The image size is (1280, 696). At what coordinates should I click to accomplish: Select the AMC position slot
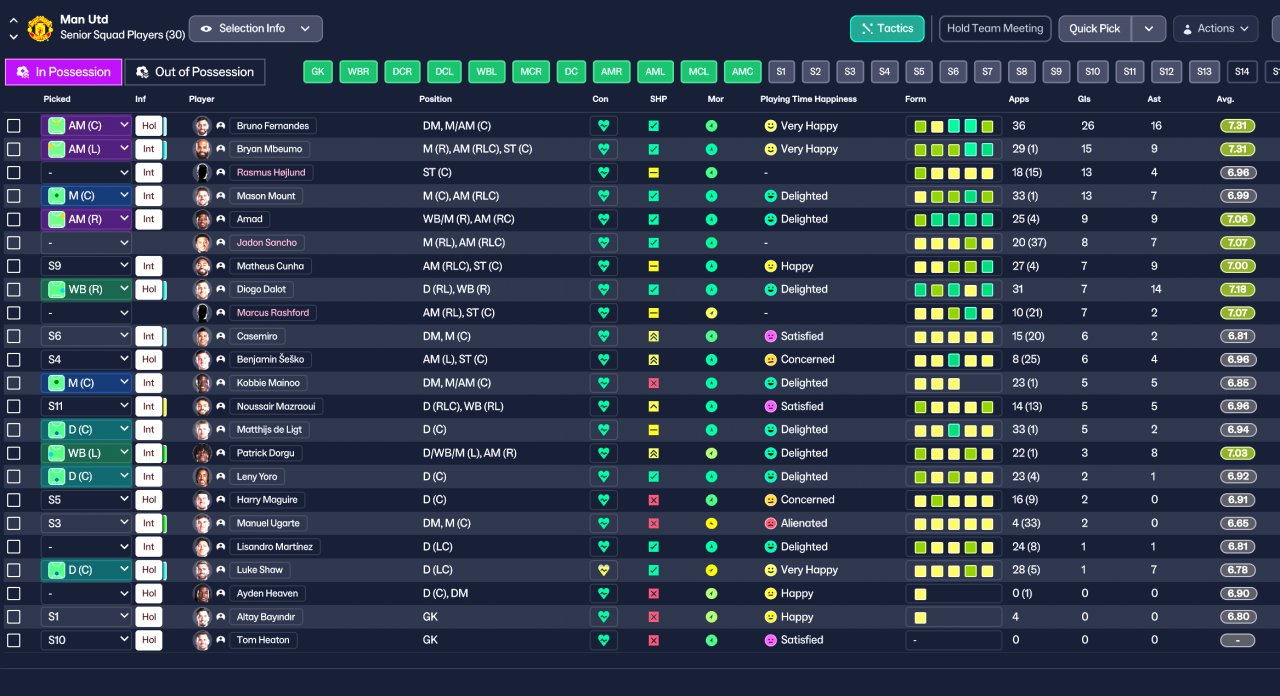pos(742,72)
